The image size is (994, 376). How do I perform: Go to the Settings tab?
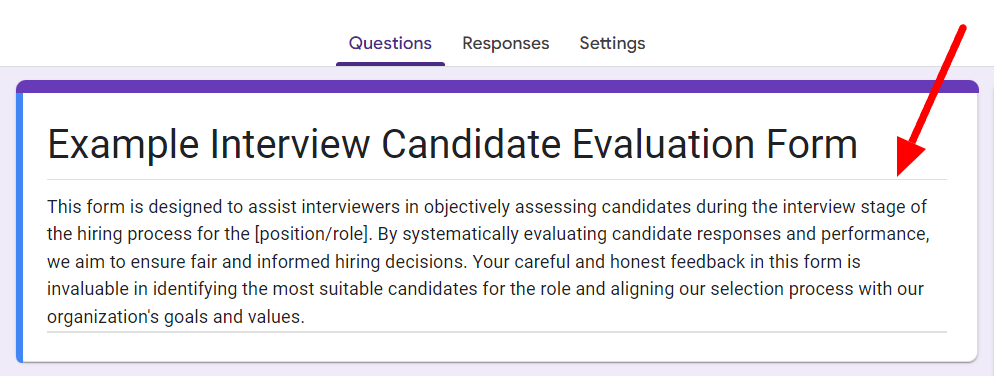612,43
